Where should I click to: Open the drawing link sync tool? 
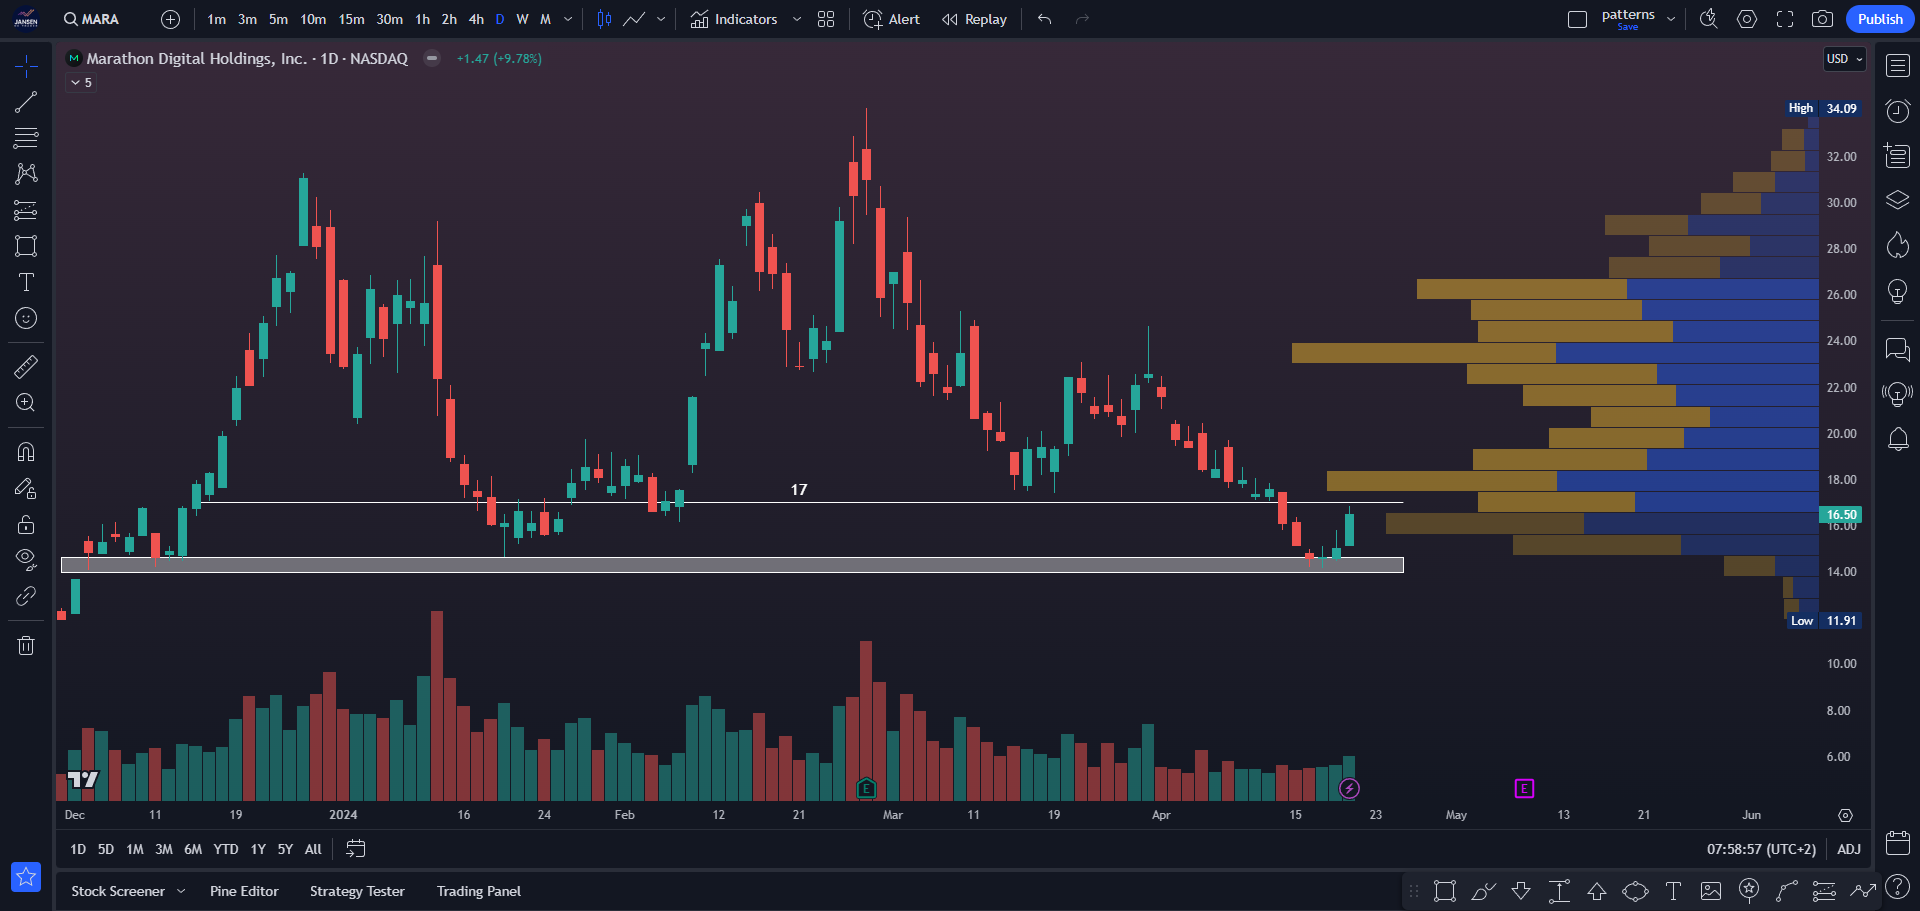(26, 596)
